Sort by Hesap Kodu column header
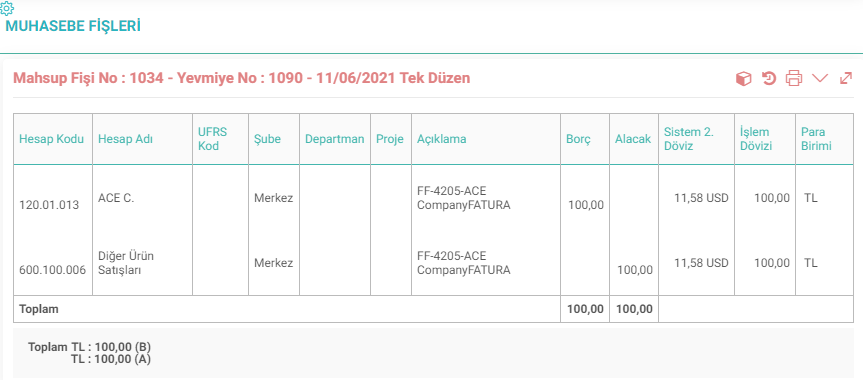The image size is (863, 380). tap(52, 139)
